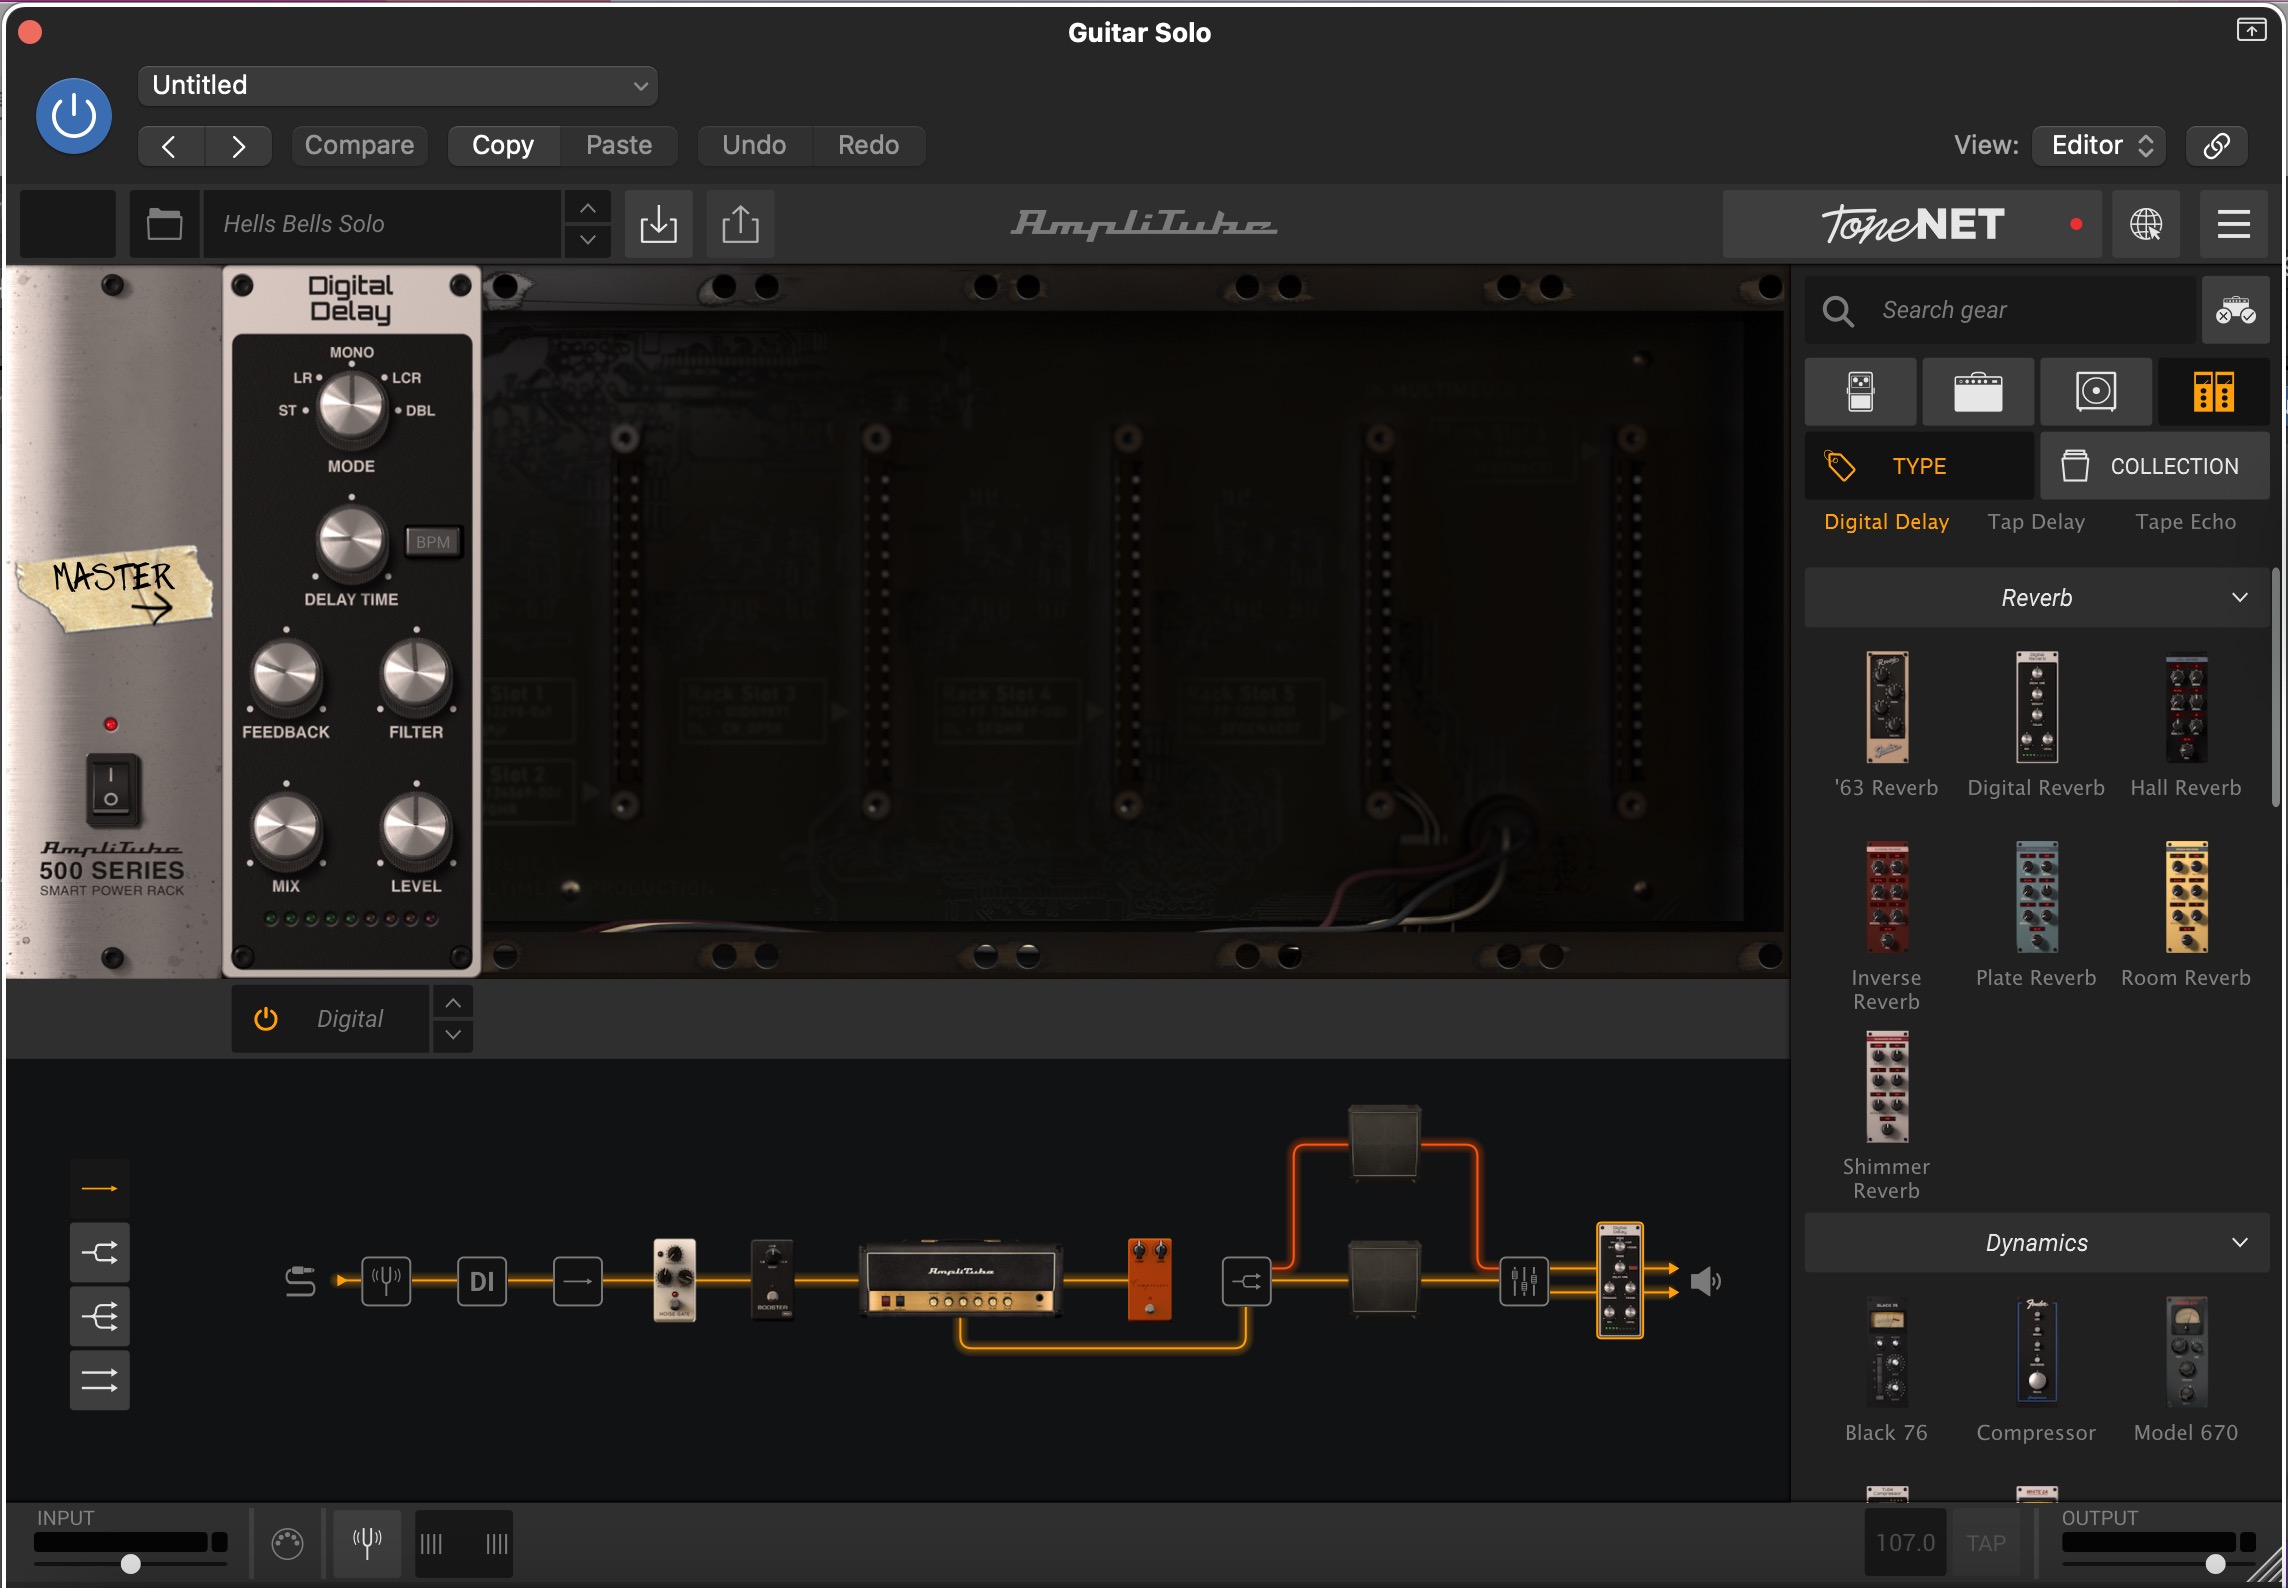Click the TAP tempo button
This screenshot has height=1588, width=2288.
[x=1986, y=1543]
